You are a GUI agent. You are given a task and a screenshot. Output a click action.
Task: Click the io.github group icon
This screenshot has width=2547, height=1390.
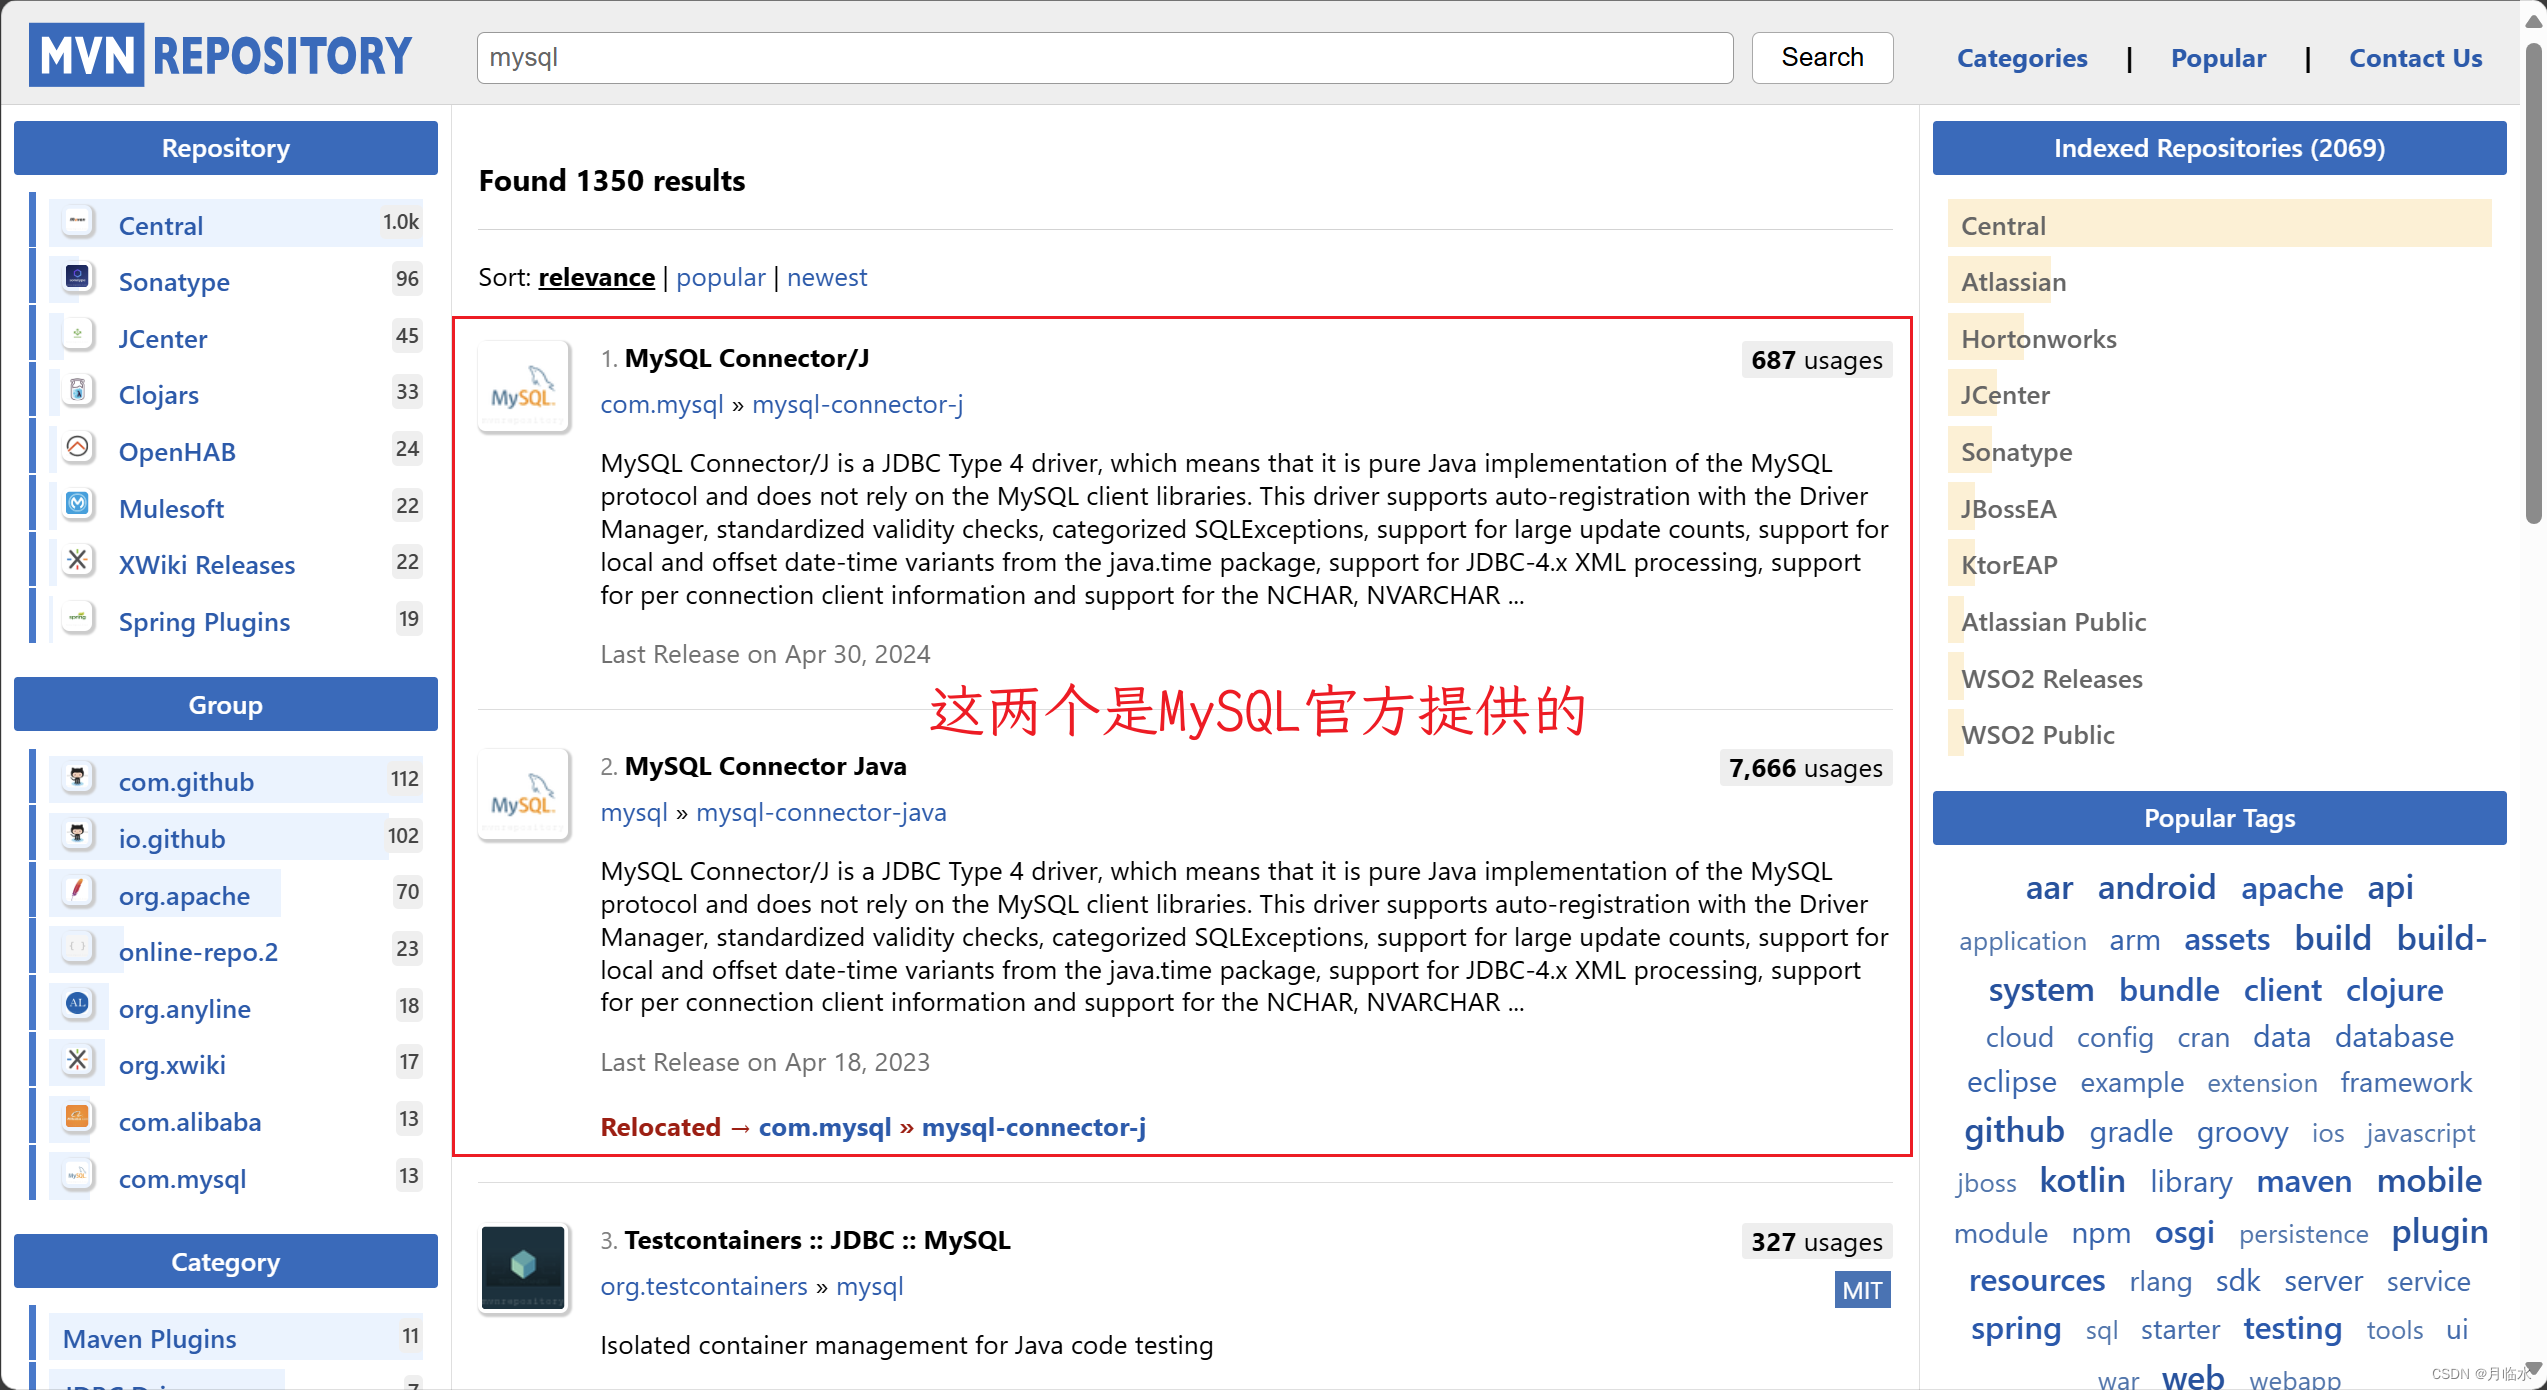coord(77,834)
